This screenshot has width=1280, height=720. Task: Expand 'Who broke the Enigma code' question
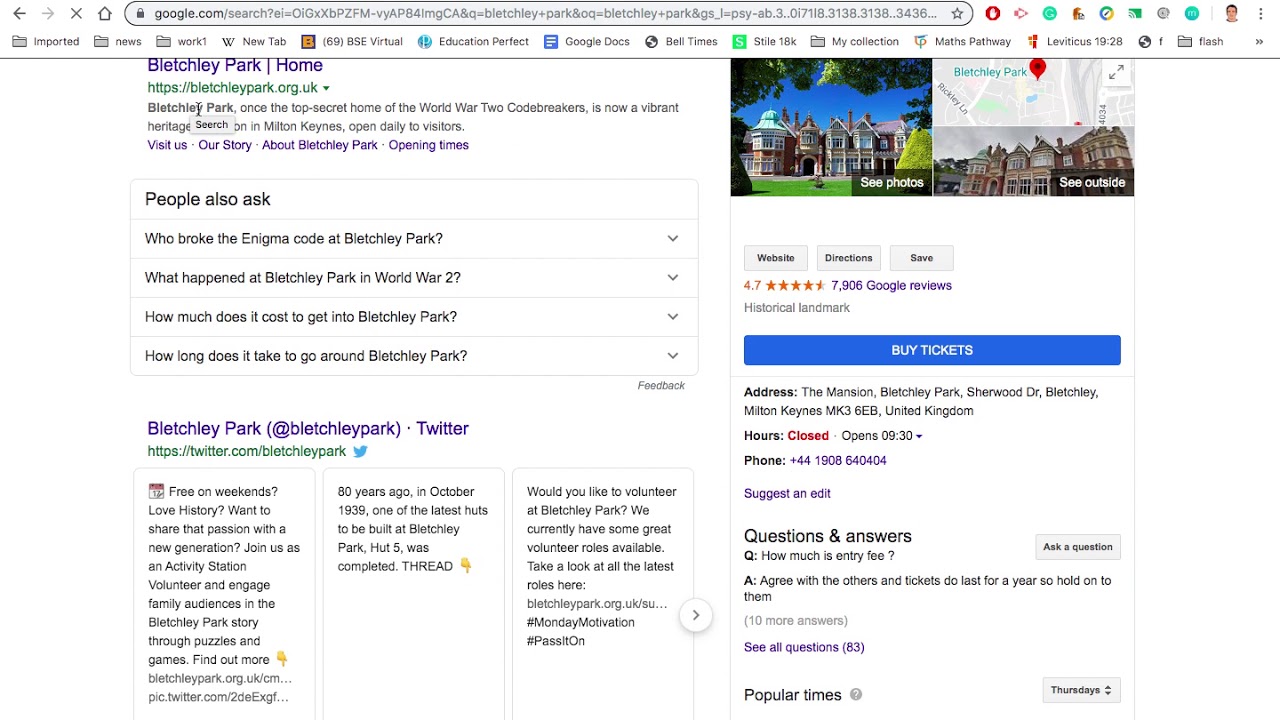(414, 239)
